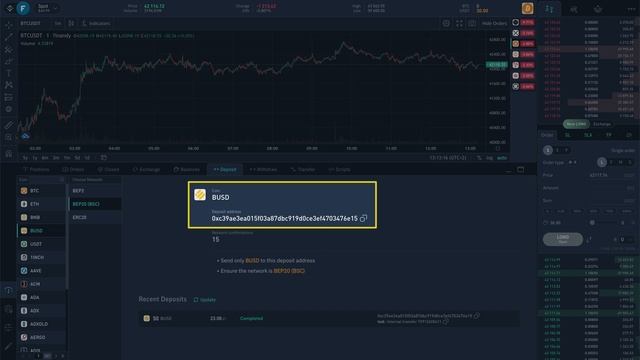Select BUSD in the coin list
Viewport: 640px width, 360px height.
[x=41, y=231]
